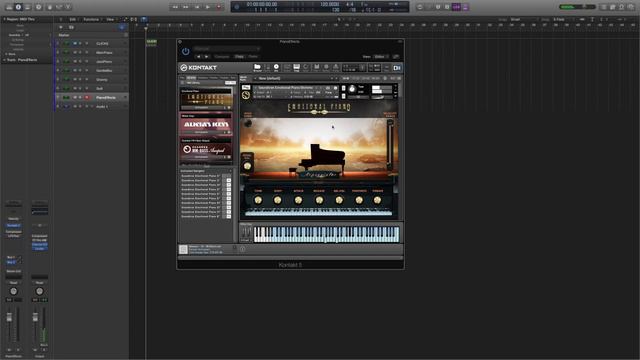Click the Stop transport button
This screenshot has height=360, width=640.
pos(197,7)
